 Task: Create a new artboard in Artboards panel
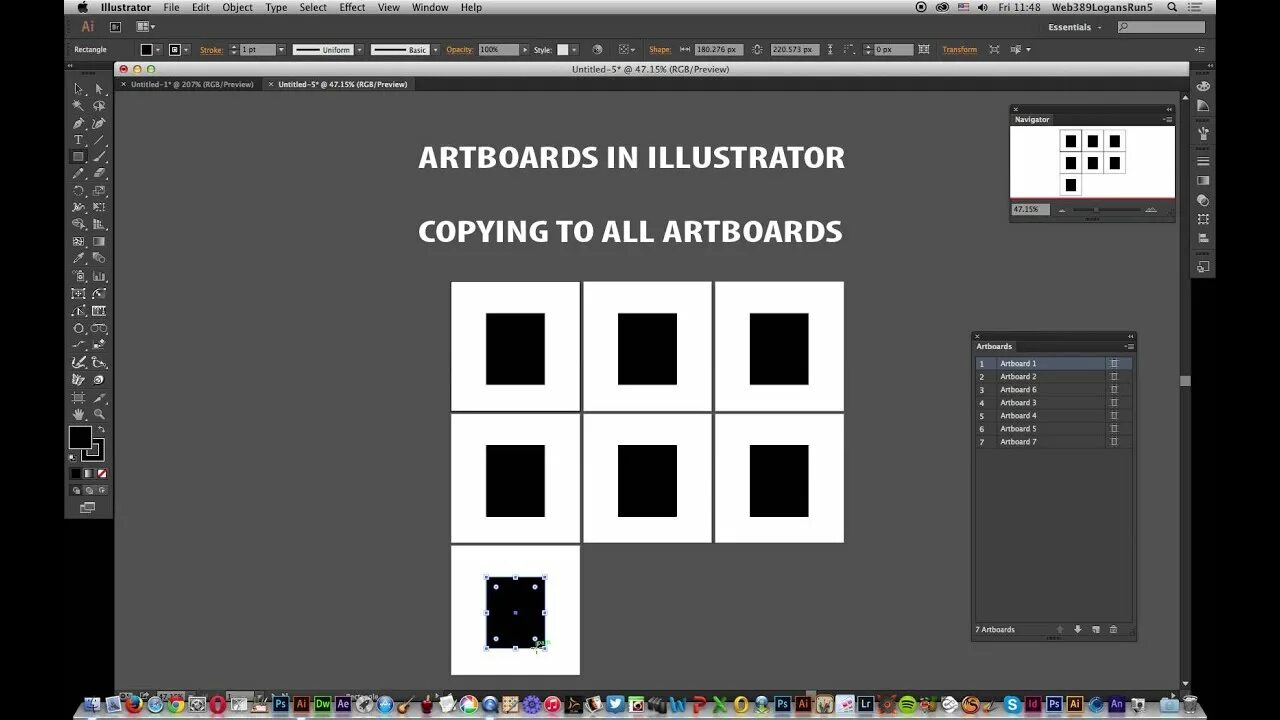click(x=1096, y=630)
